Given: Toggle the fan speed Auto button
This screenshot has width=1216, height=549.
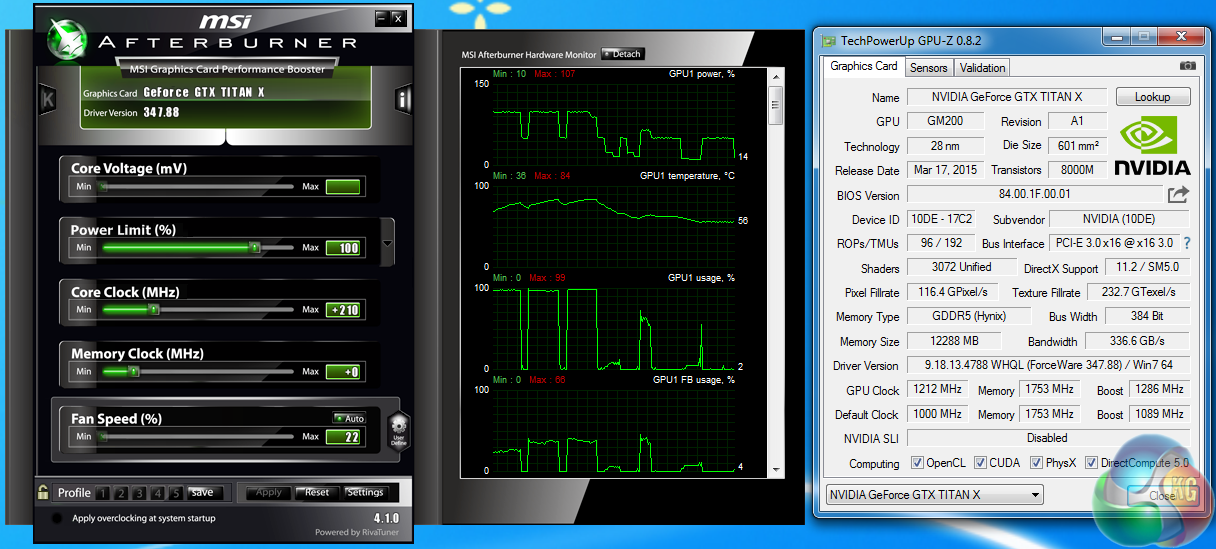Looking at the screenshot, I should pyautogui.click(x=350, y=418).
